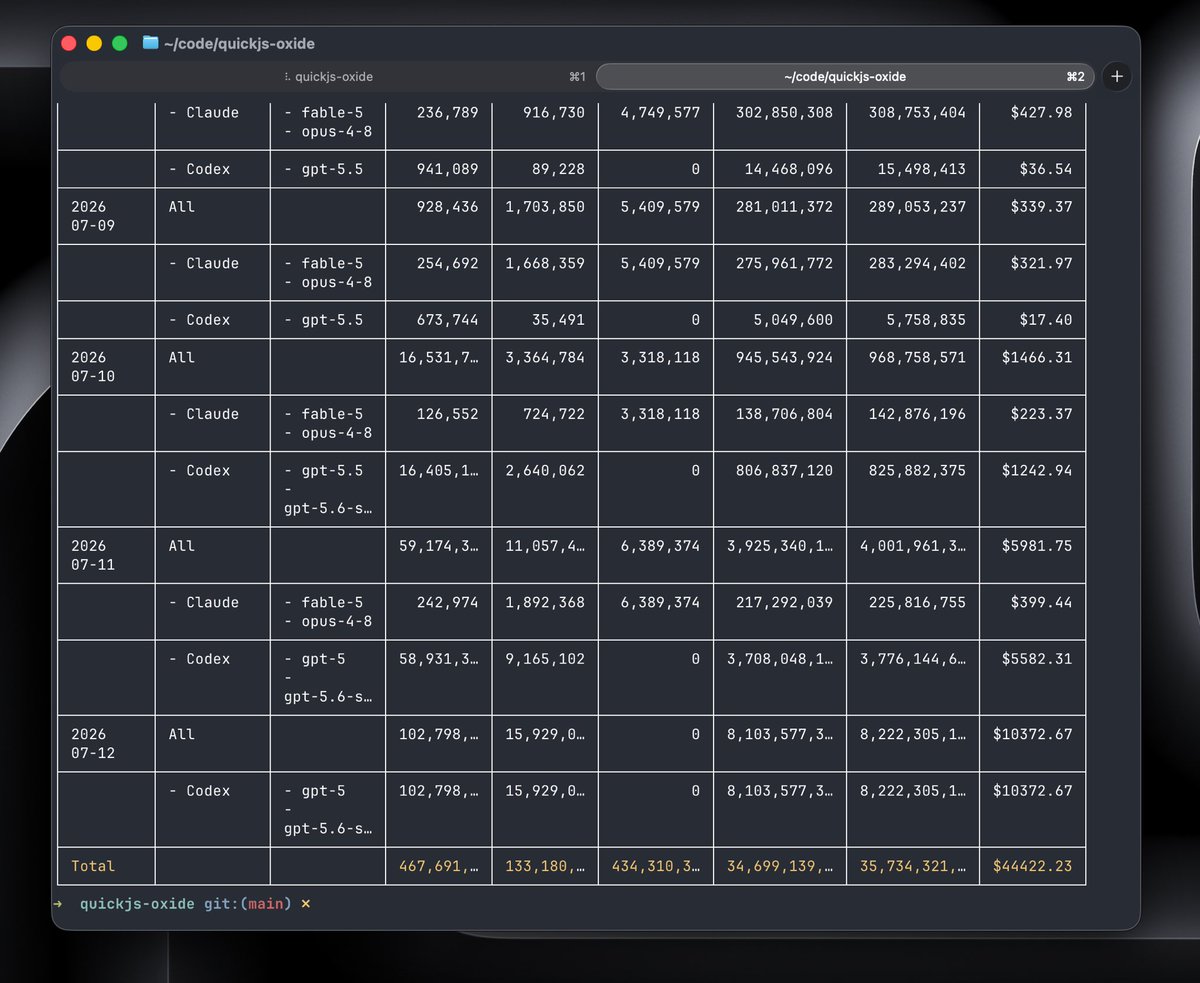
Task: Click the value 126,552
Action: click(447, 414)
